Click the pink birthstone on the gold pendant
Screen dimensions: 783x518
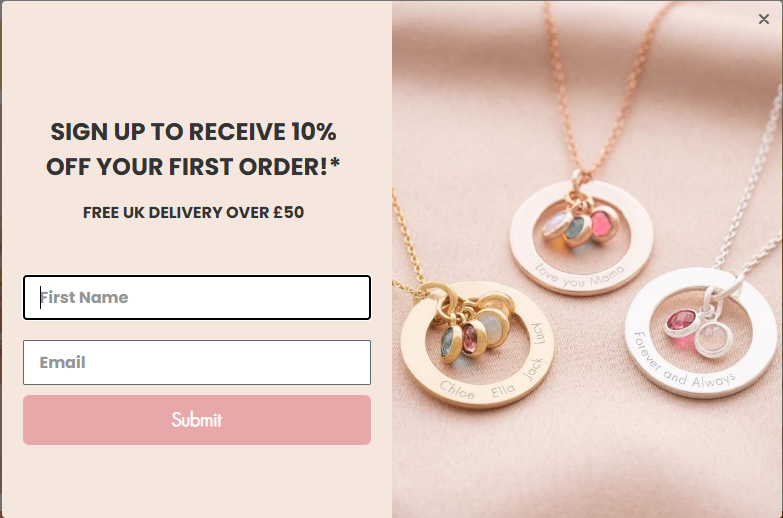pos(471,339)
